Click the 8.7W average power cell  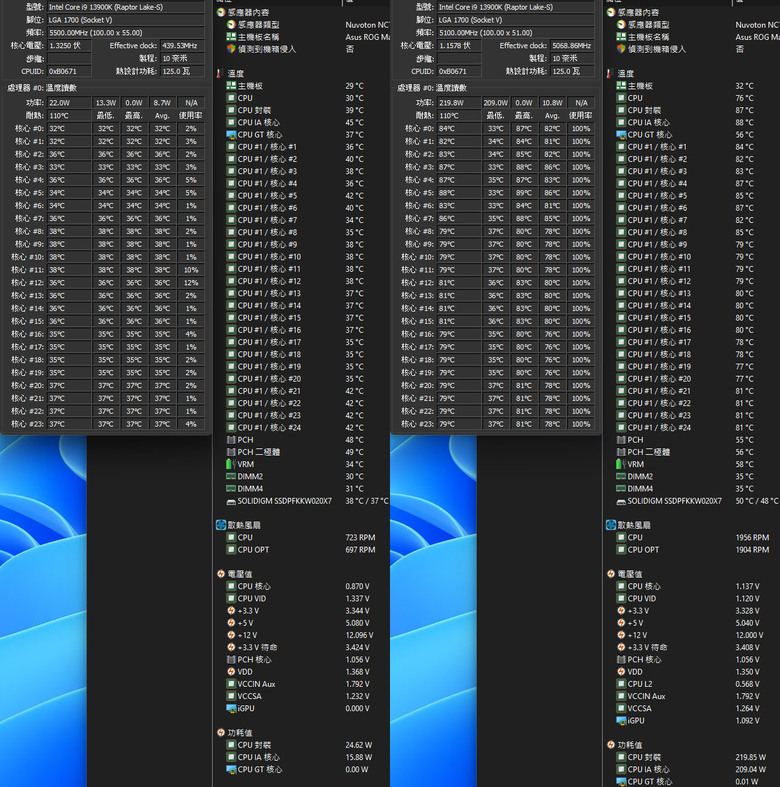[x=162, y=103]
